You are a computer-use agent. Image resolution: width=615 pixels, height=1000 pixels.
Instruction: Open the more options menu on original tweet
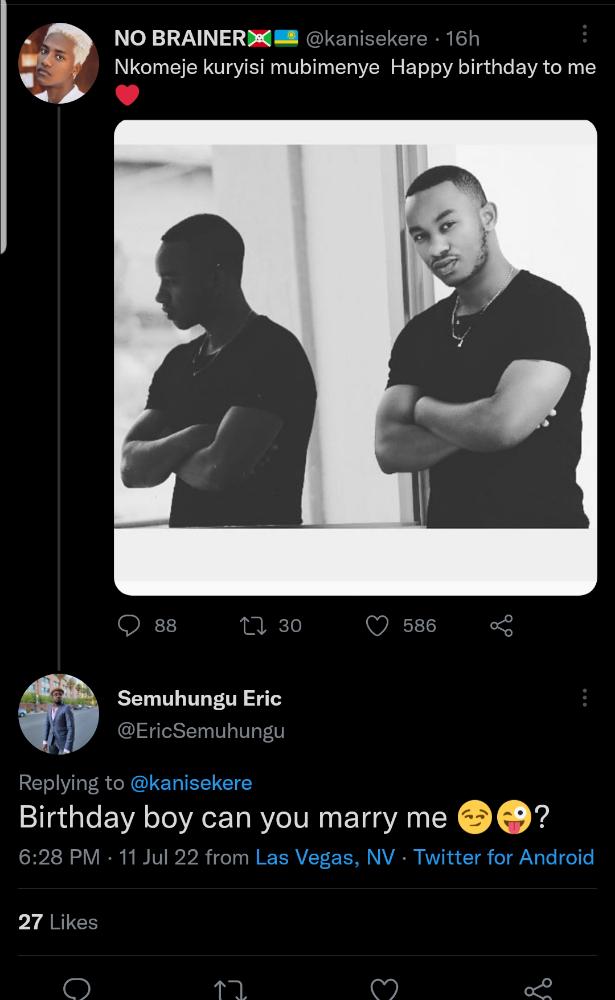click(585, 35)
